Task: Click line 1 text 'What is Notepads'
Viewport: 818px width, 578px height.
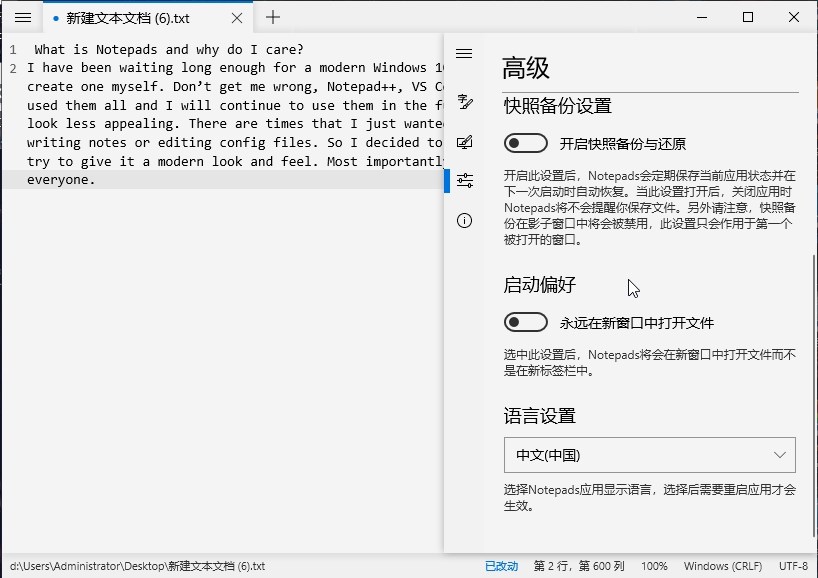Action: [x=95, y=50]
